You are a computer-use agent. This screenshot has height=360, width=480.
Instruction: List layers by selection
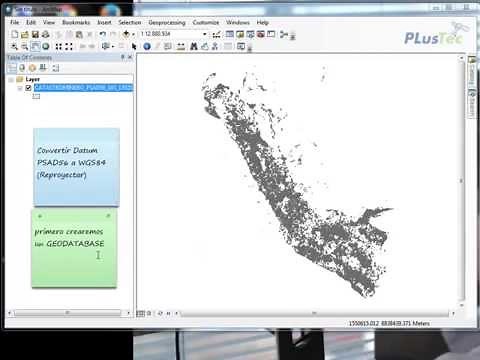pyautogui.click(x=43, y=68)
